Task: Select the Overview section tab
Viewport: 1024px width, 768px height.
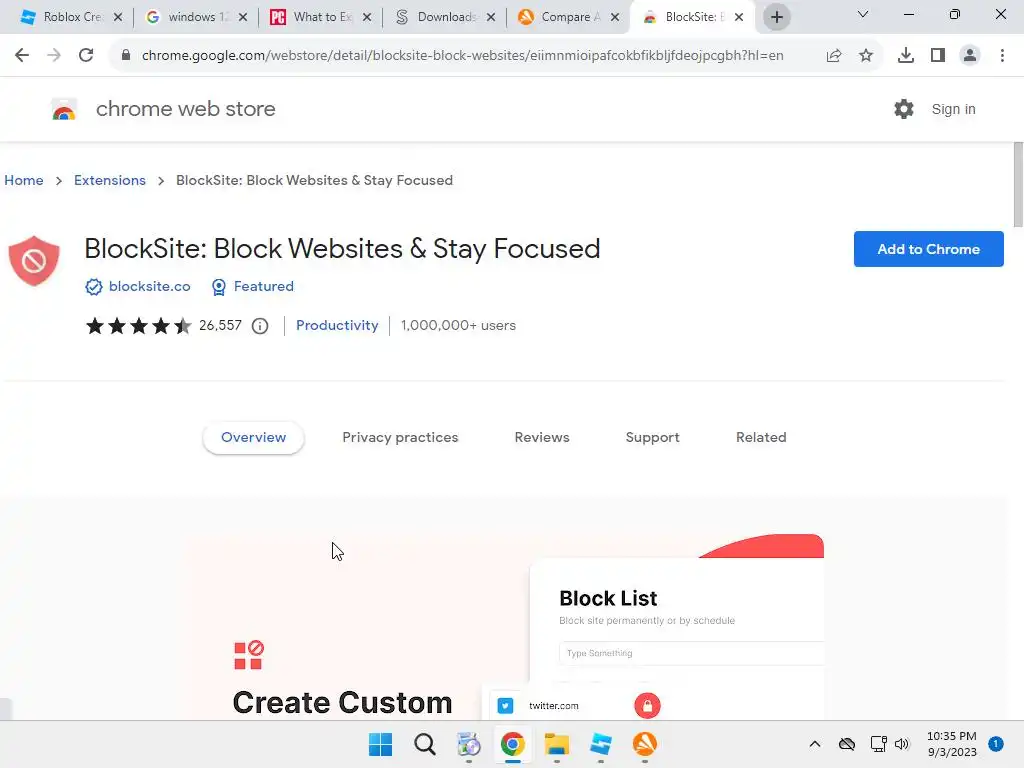Action: coord(253,438)
